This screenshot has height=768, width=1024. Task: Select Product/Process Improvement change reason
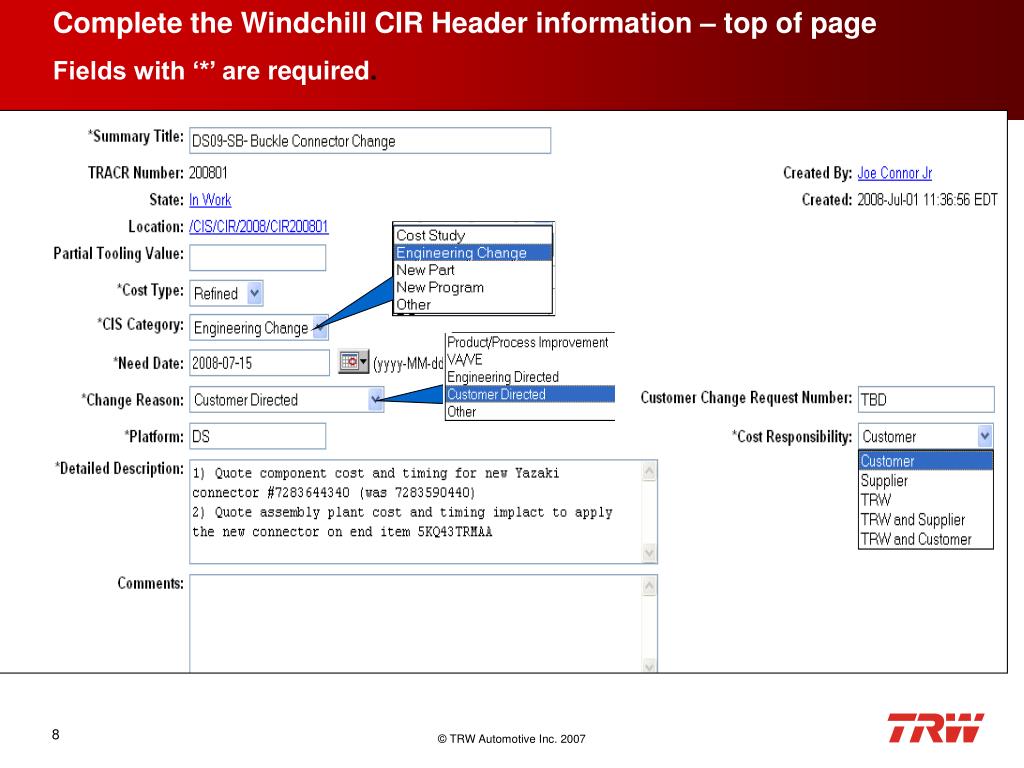coord(530,342)
